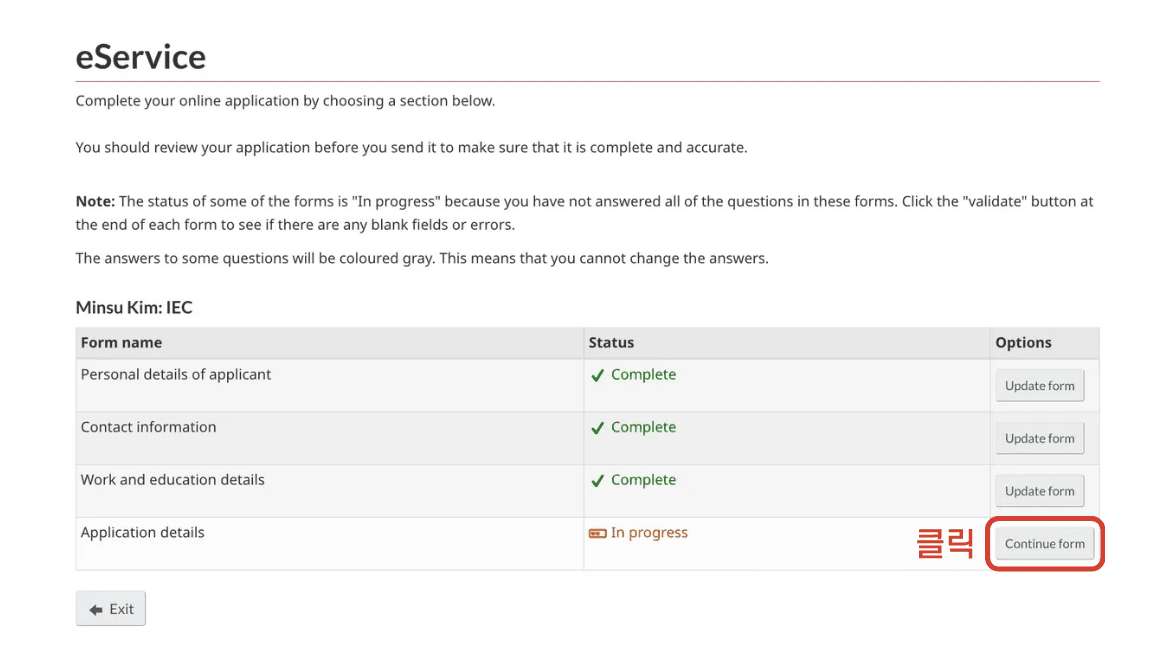The width and height of the screenshot is (1155, 650).
Task: Click the eService page heading
Action: click(141, 57)
